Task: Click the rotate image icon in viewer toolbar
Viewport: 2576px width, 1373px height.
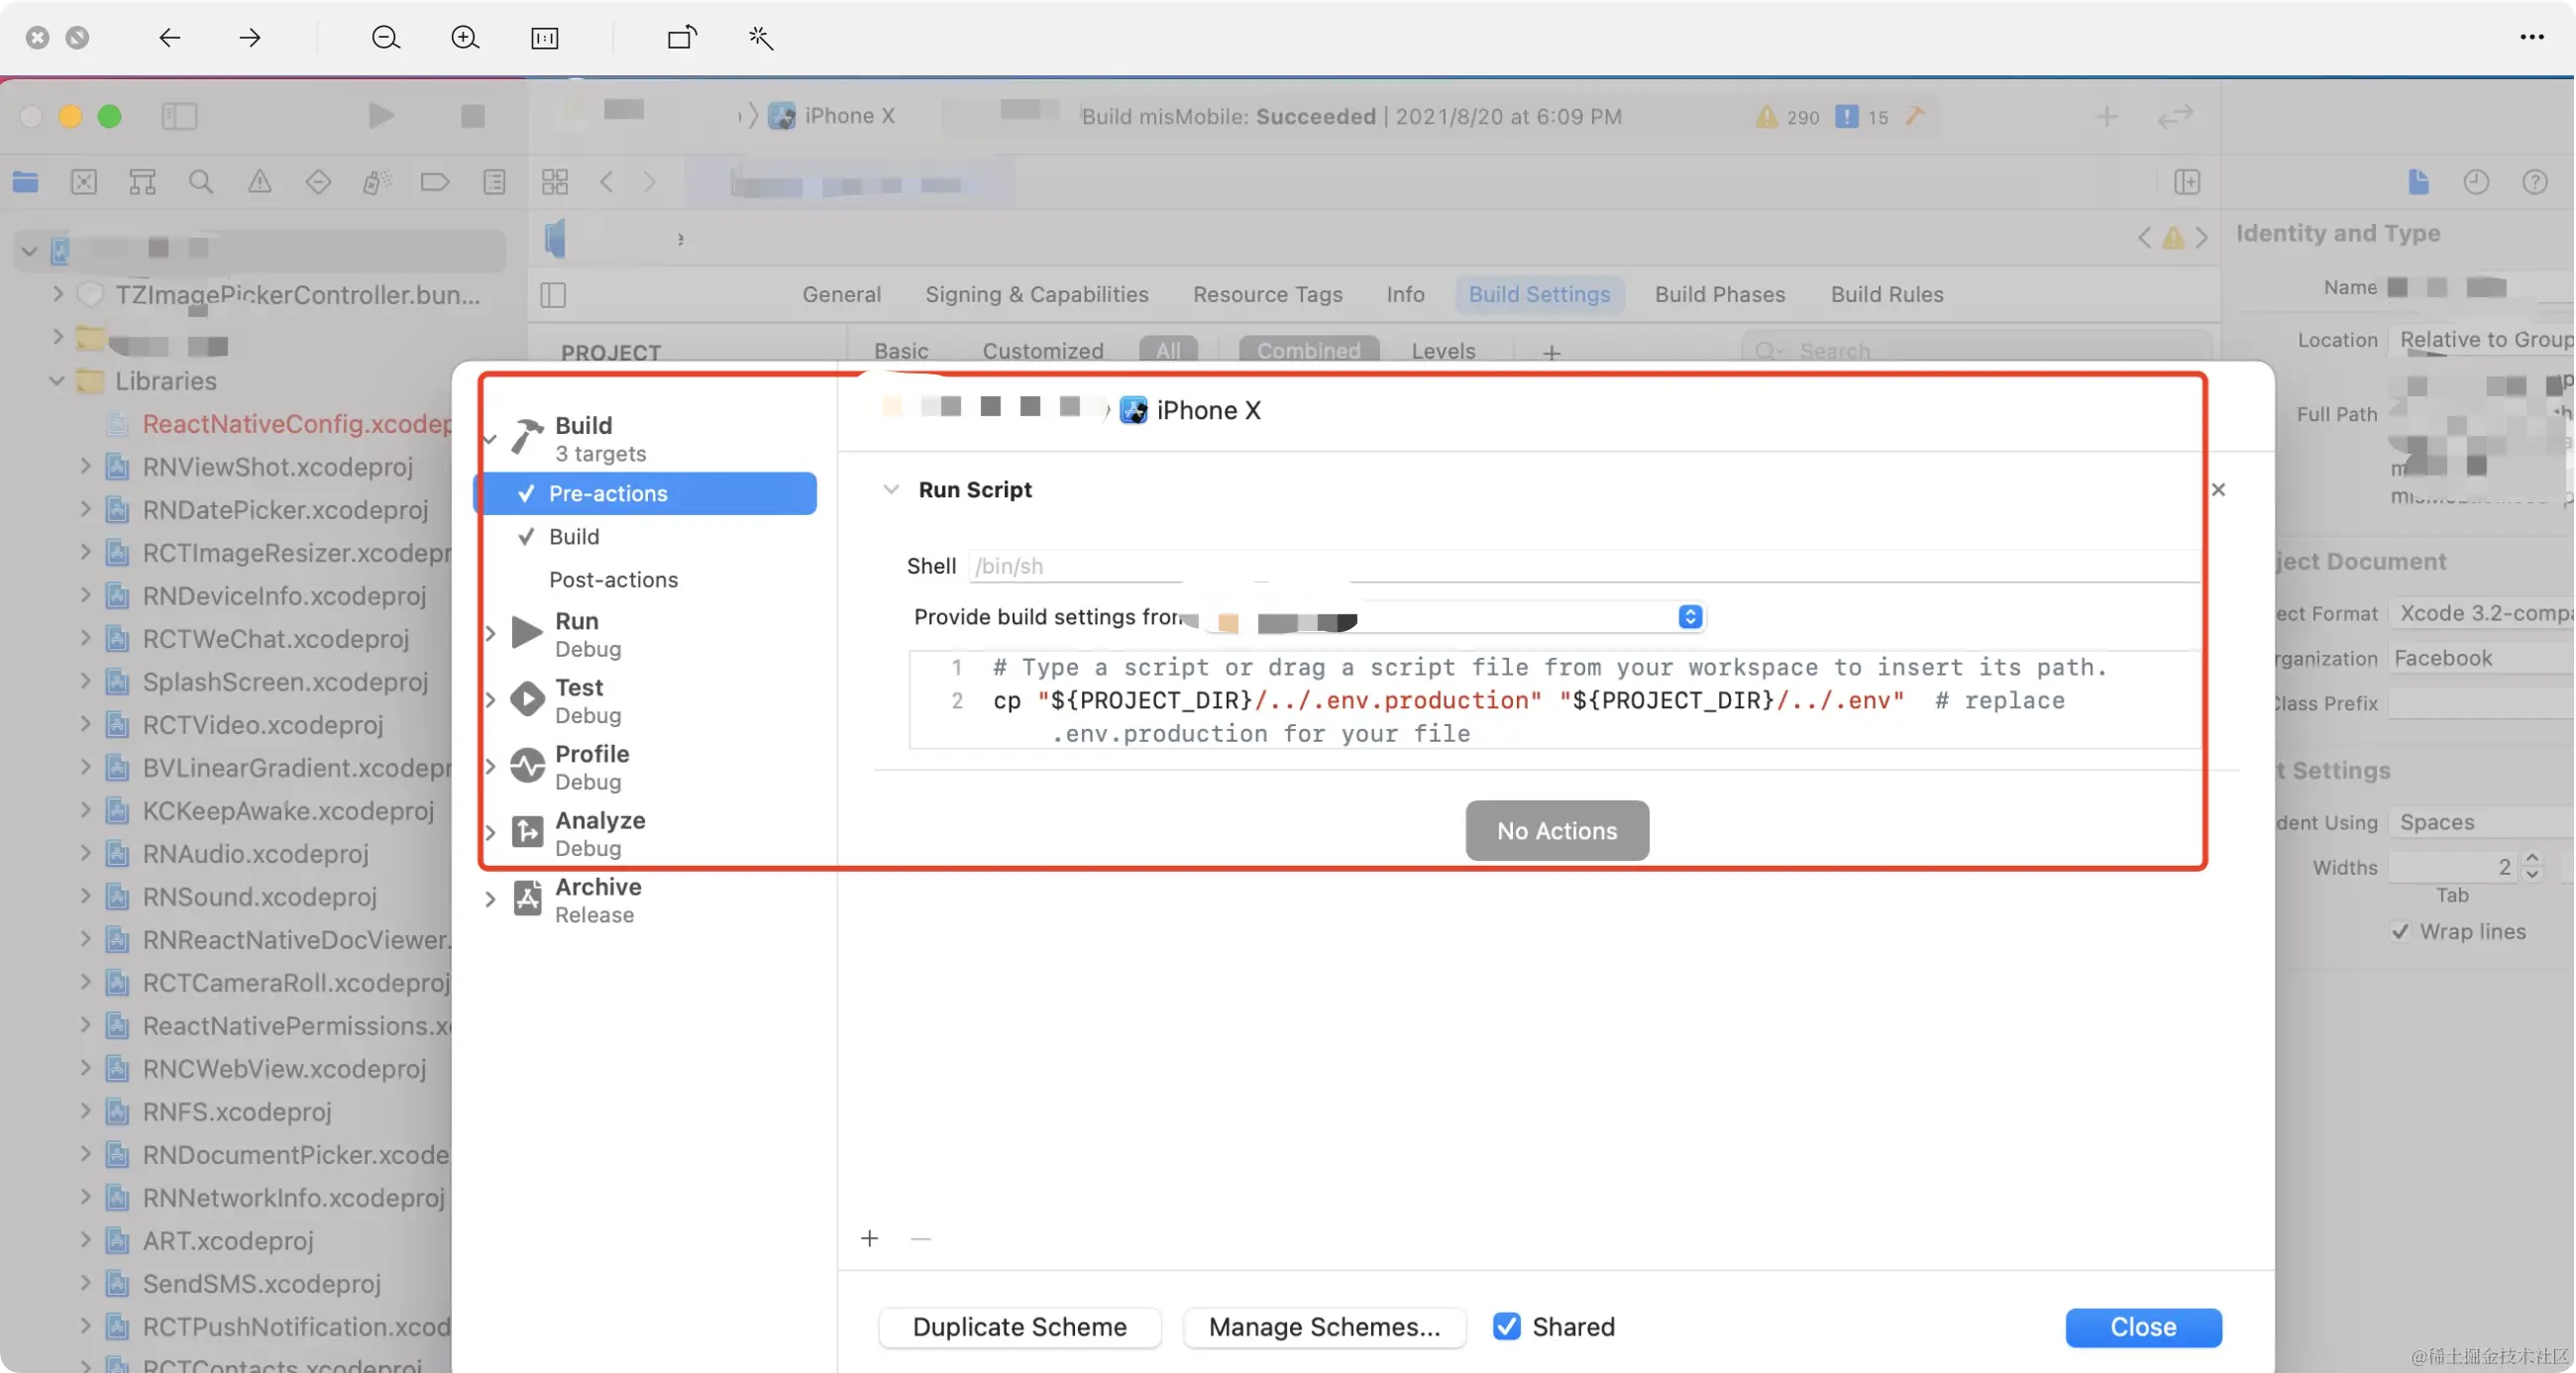Action: pyautogui.click(x=681, y=38)
